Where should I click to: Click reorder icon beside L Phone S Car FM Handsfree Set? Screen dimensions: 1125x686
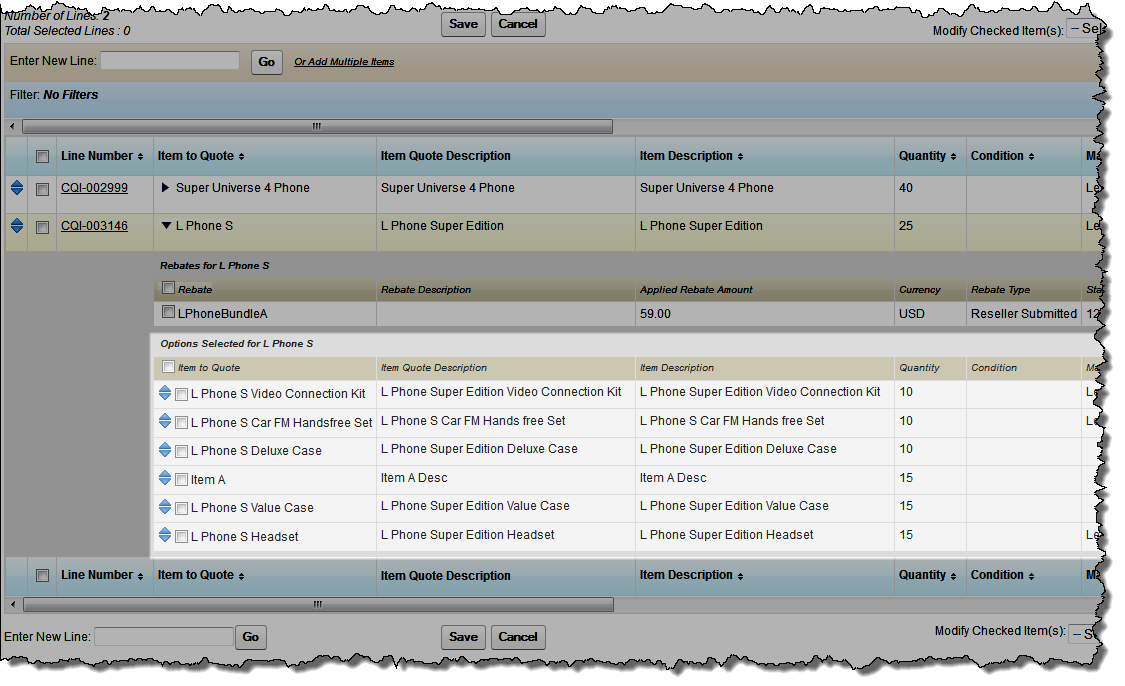click(165, 422)
